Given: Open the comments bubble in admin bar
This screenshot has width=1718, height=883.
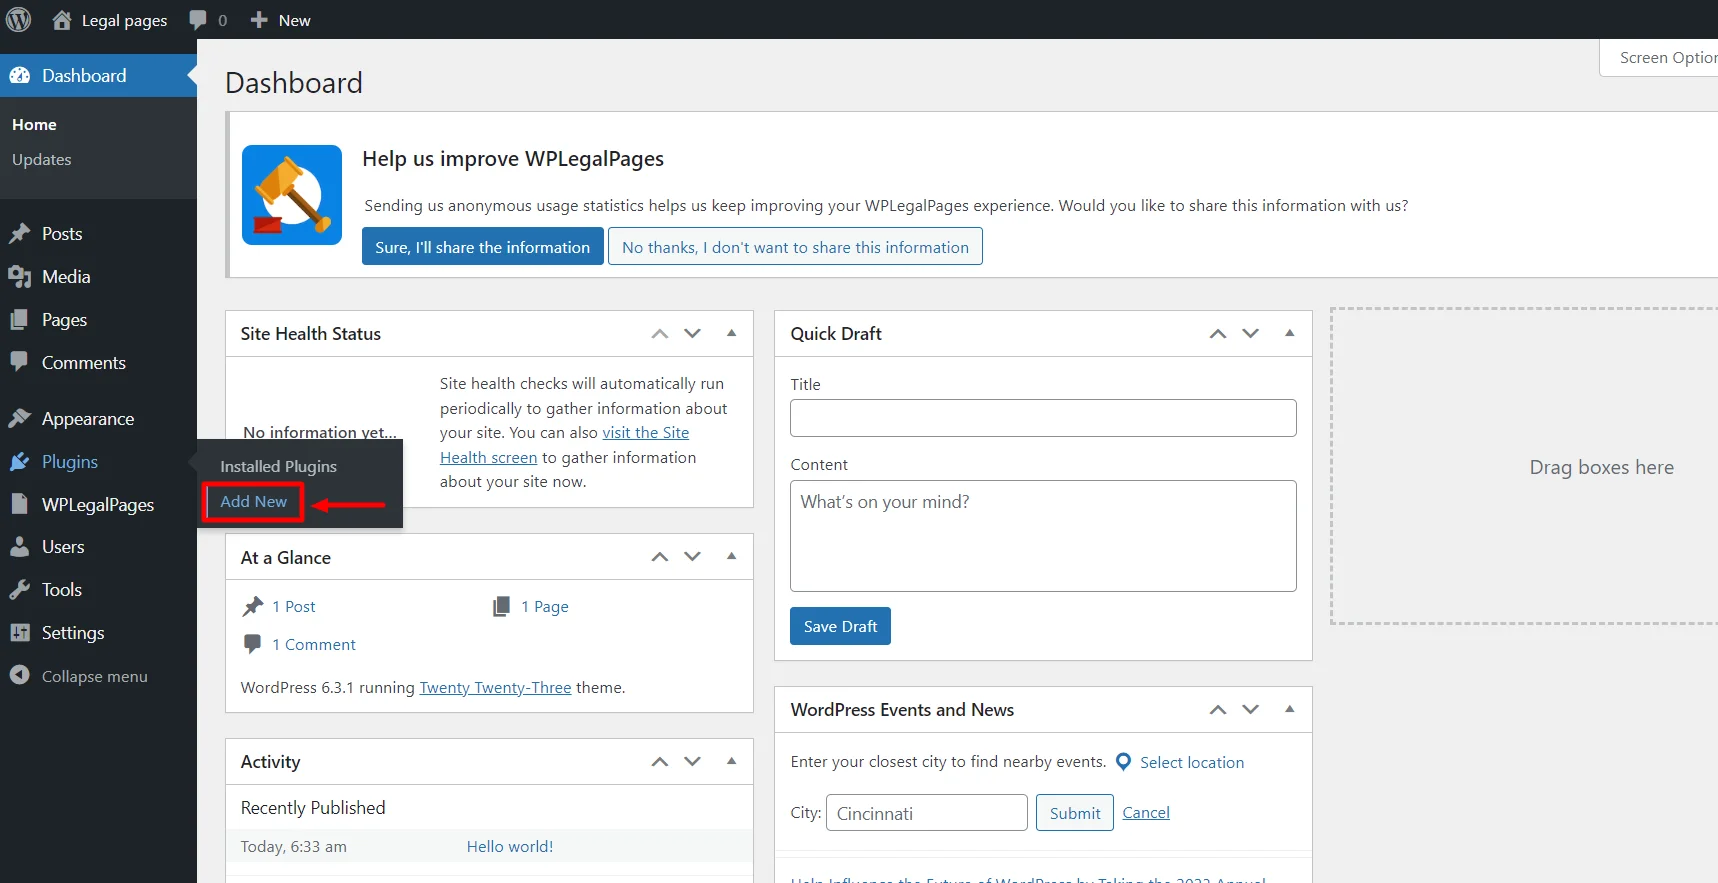Looking at the screenshot, I should (x=198, y=20).
